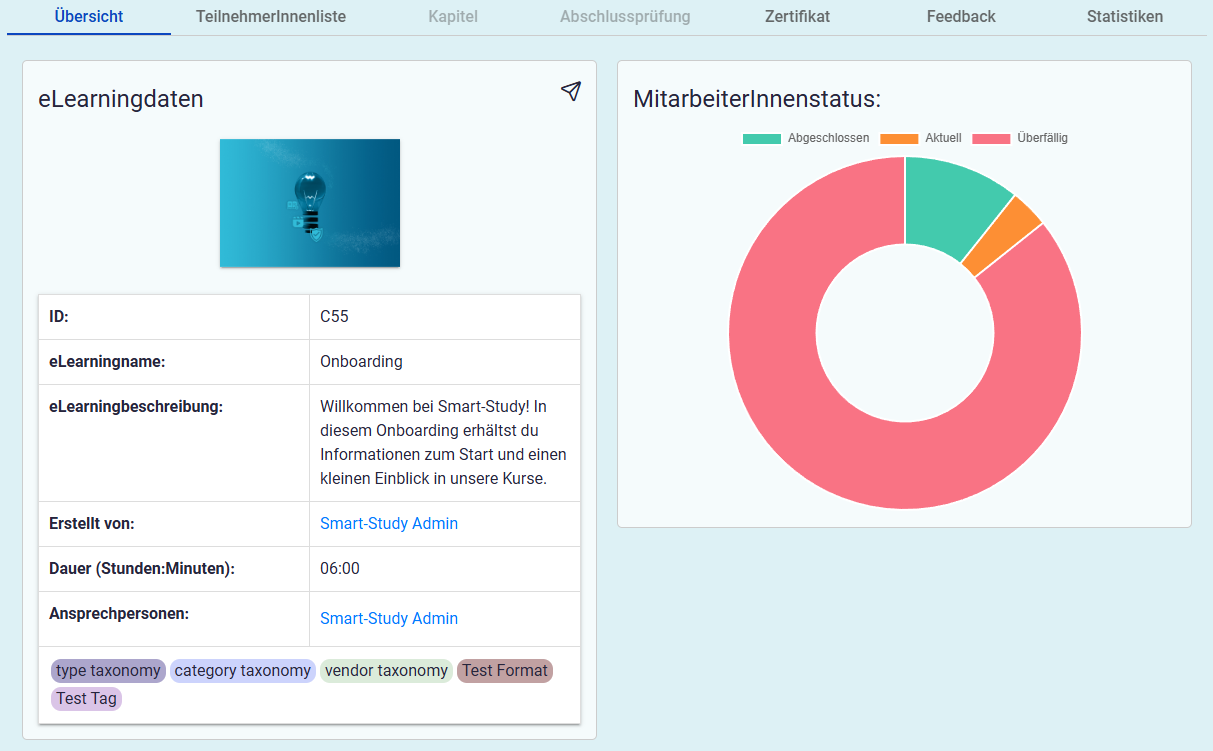This screenshot has width=1213, height=751.
Task: Select the Test Tag chip
Action: point(86,699)
